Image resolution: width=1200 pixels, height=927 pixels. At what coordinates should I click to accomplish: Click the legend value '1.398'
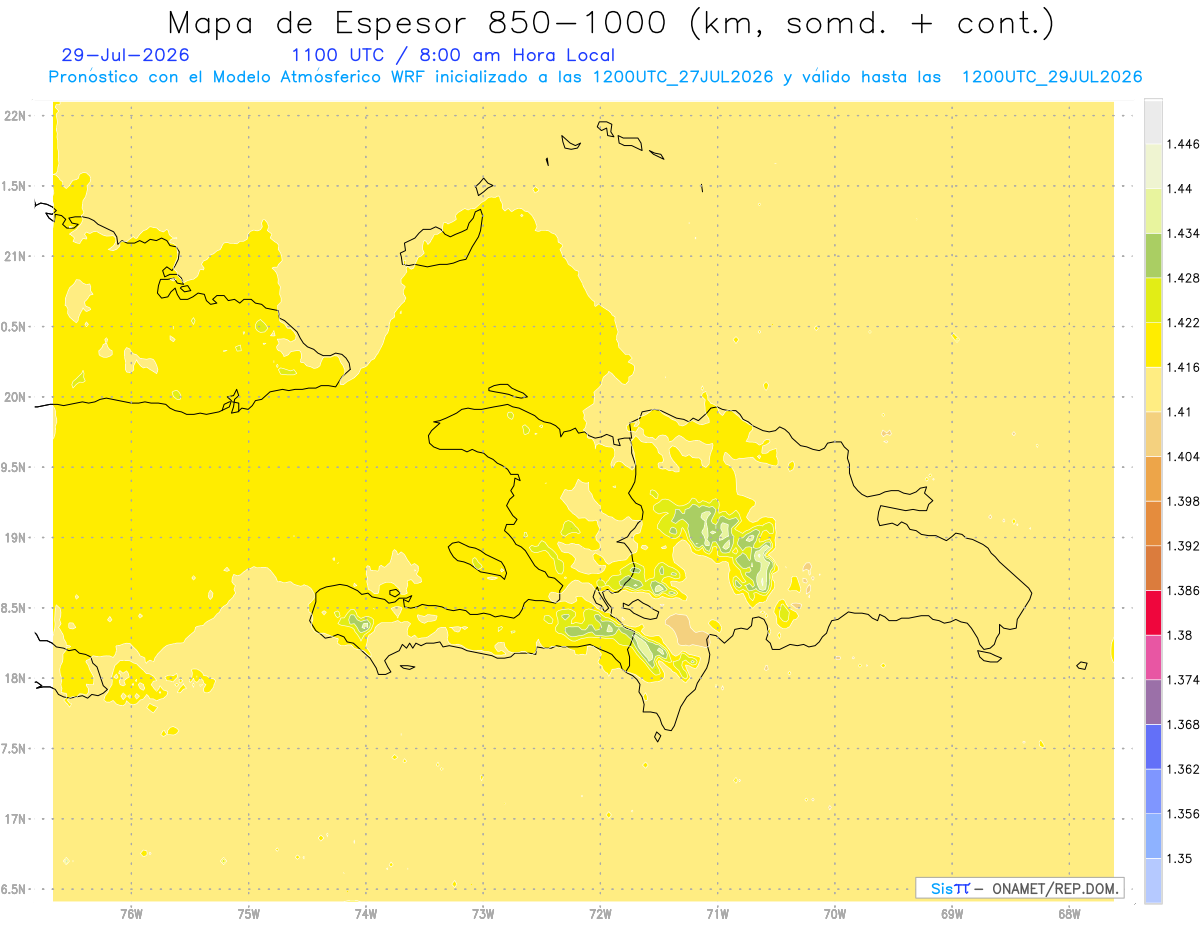click(x=1183, y=501)
